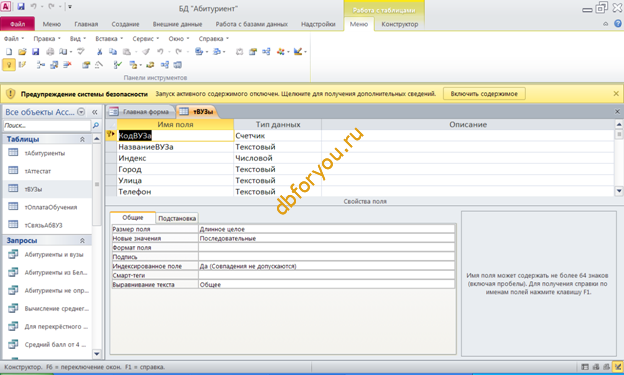Click the Индексированное поле property value
This screenshot has height=375, width=624.
pyautogui.click(x=326, y=266)
